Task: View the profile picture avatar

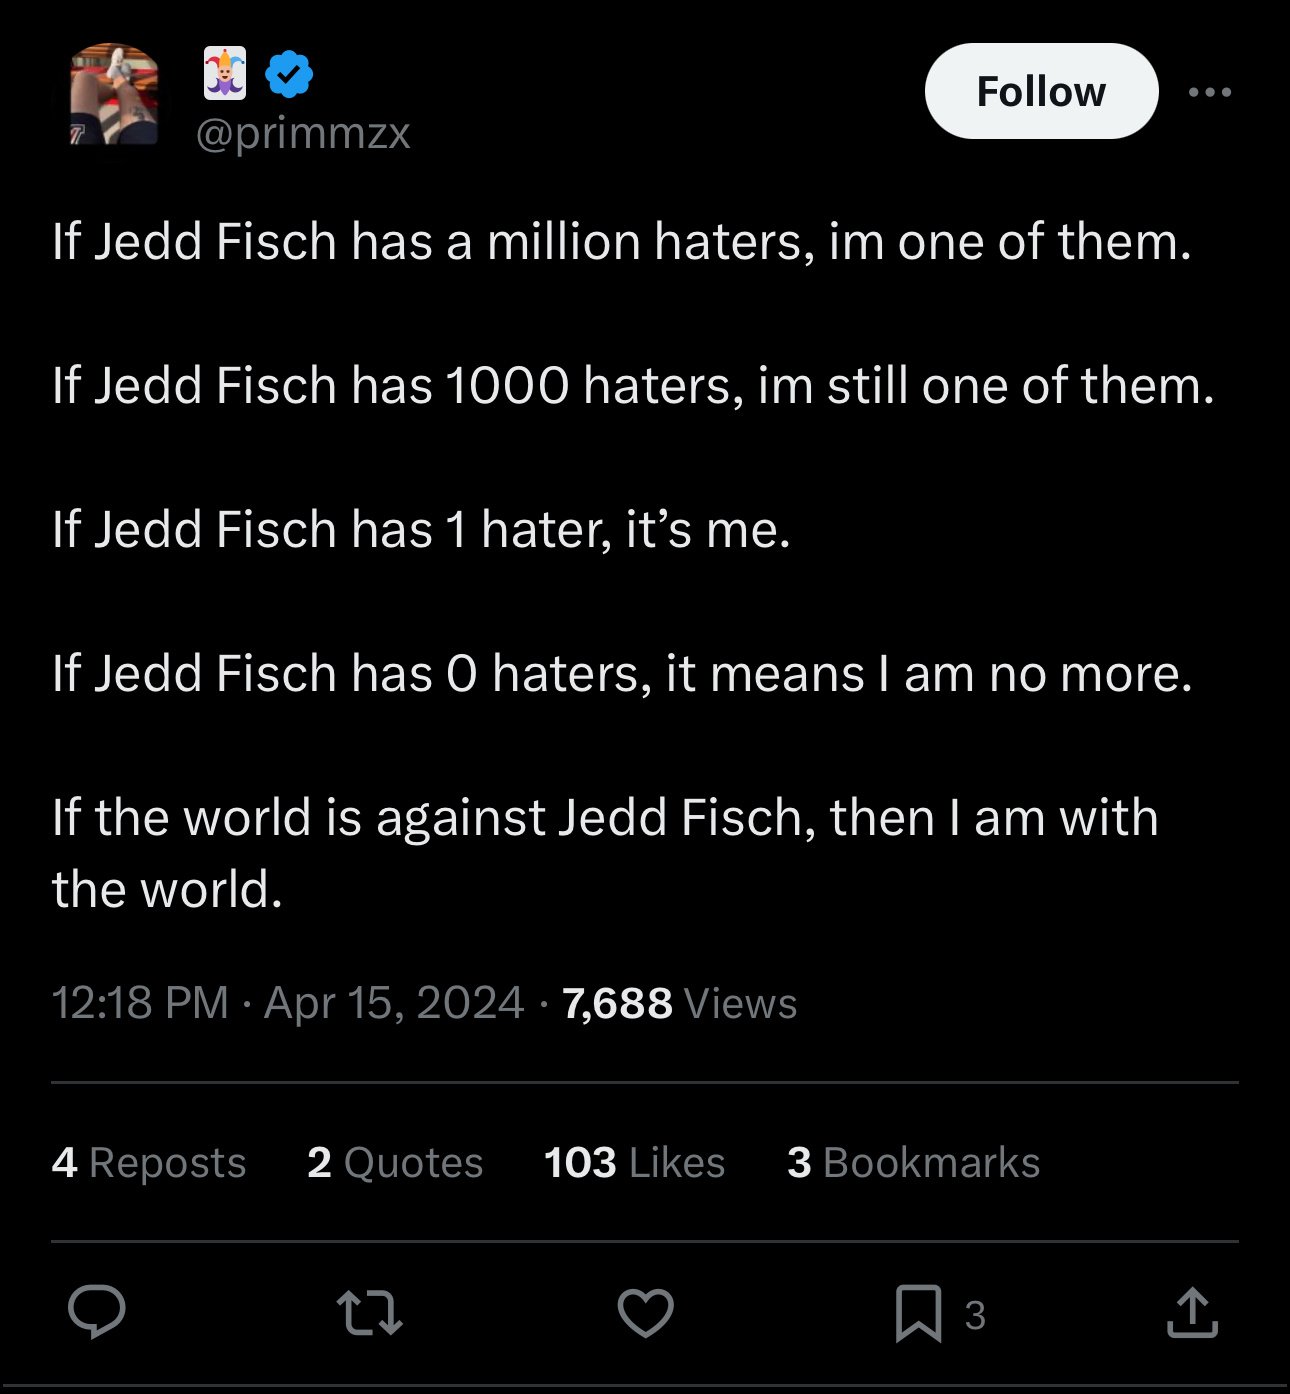Action: [x=114, y=95]
